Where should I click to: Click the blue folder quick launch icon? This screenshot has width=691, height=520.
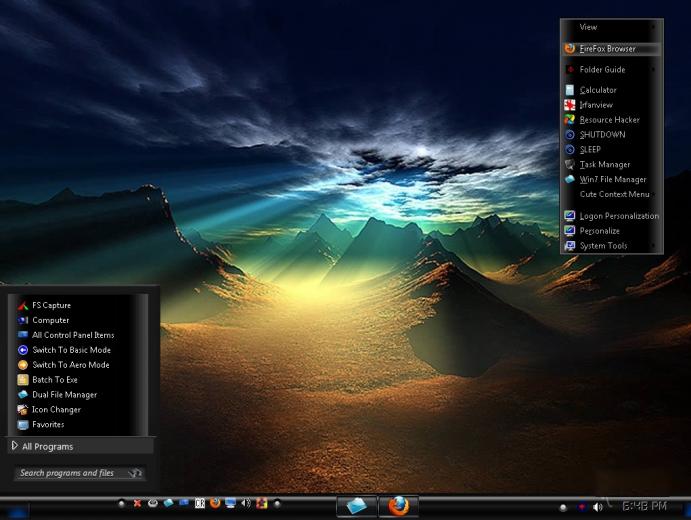[168, 503]
